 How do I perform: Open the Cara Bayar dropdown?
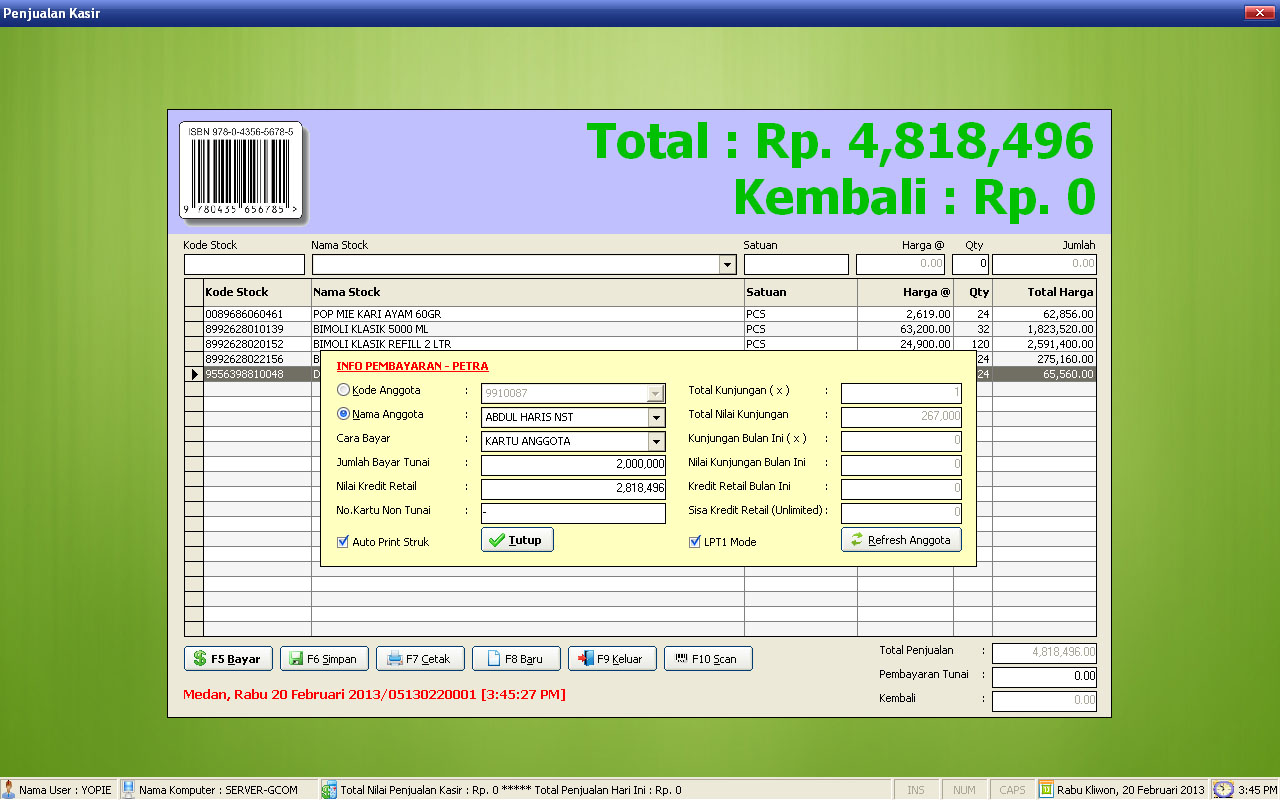click(656, 441)
